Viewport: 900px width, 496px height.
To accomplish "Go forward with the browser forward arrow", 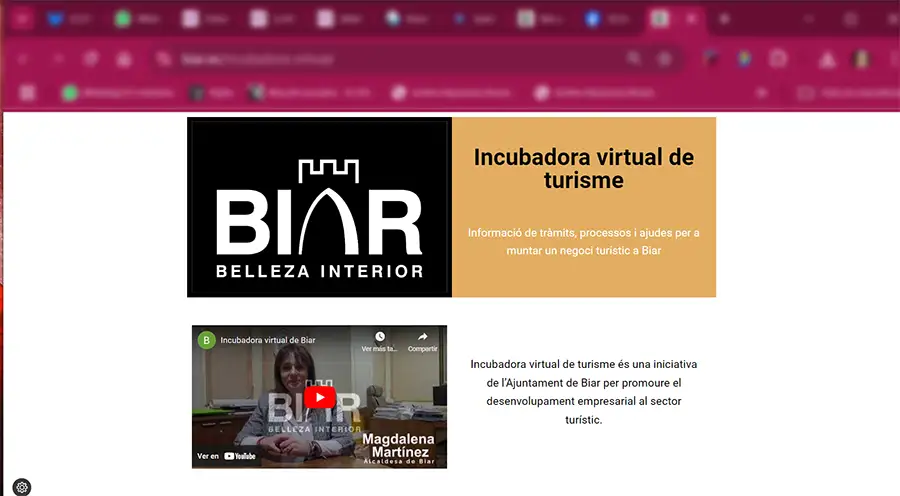I will click(57, 59).
